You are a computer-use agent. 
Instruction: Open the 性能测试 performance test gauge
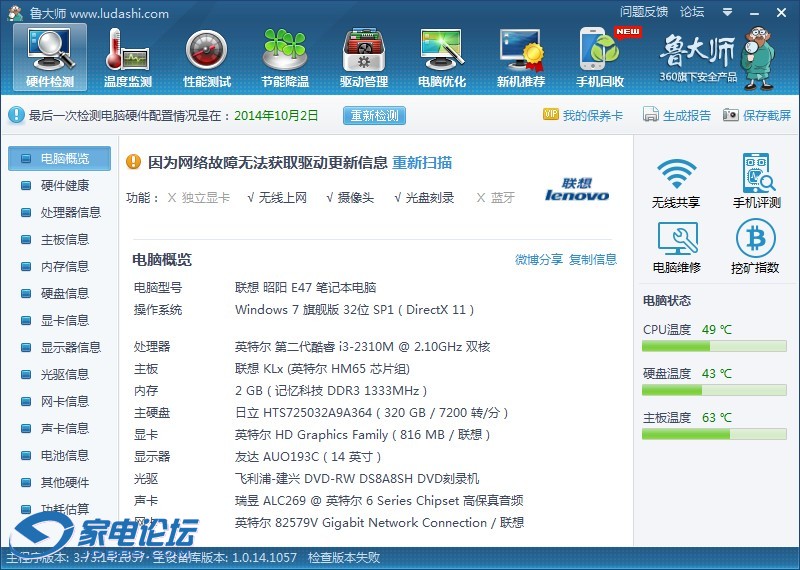(x=207, y=57)
